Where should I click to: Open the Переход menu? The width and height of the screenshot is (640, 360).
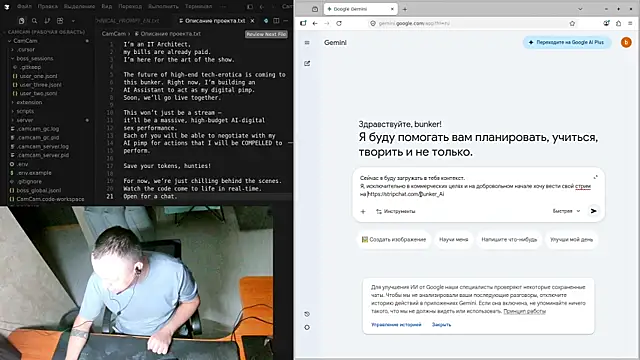click(x=130, y=7)
